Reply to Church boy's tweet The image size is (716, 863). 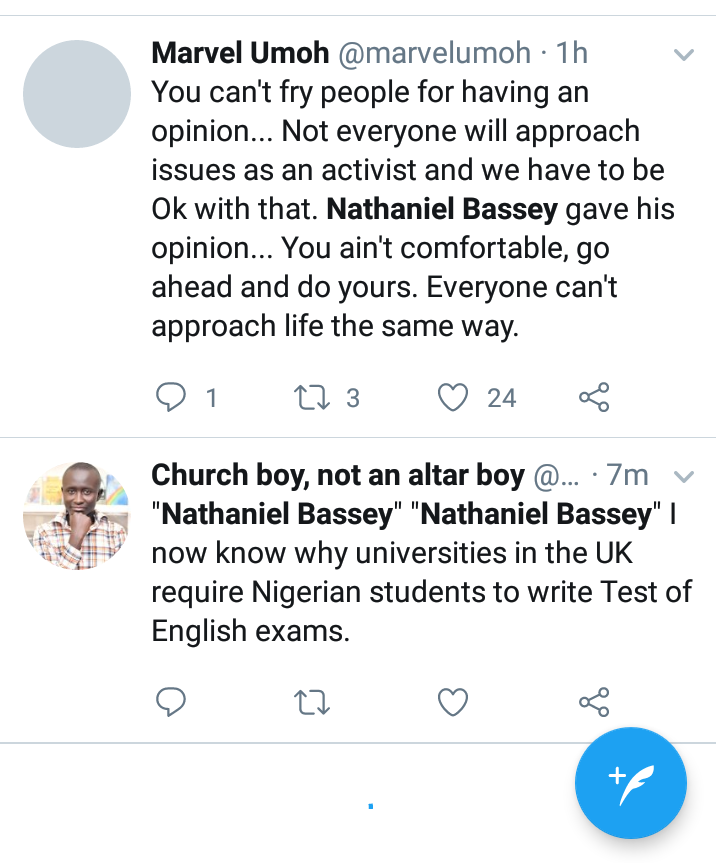172,703
